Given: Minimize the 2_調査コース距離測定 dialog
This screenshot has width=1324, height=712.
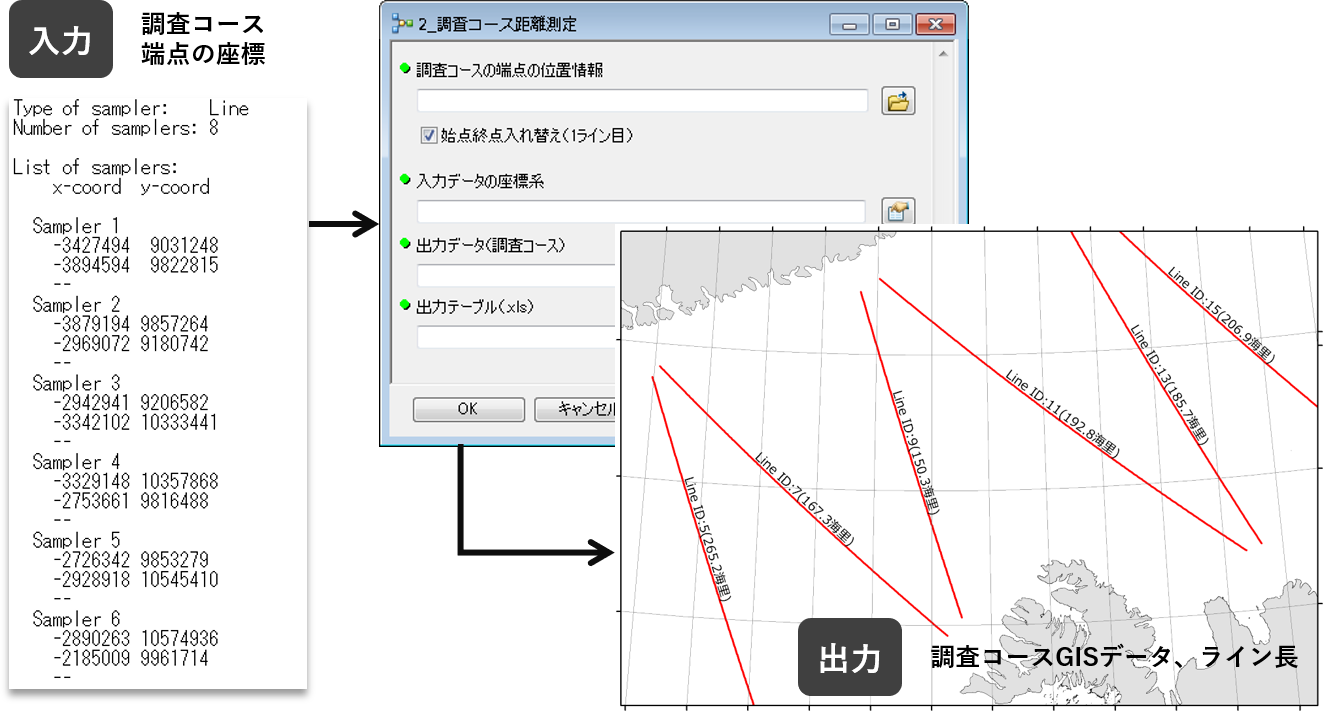Looking at the screenshot, I should click(847, 23).
